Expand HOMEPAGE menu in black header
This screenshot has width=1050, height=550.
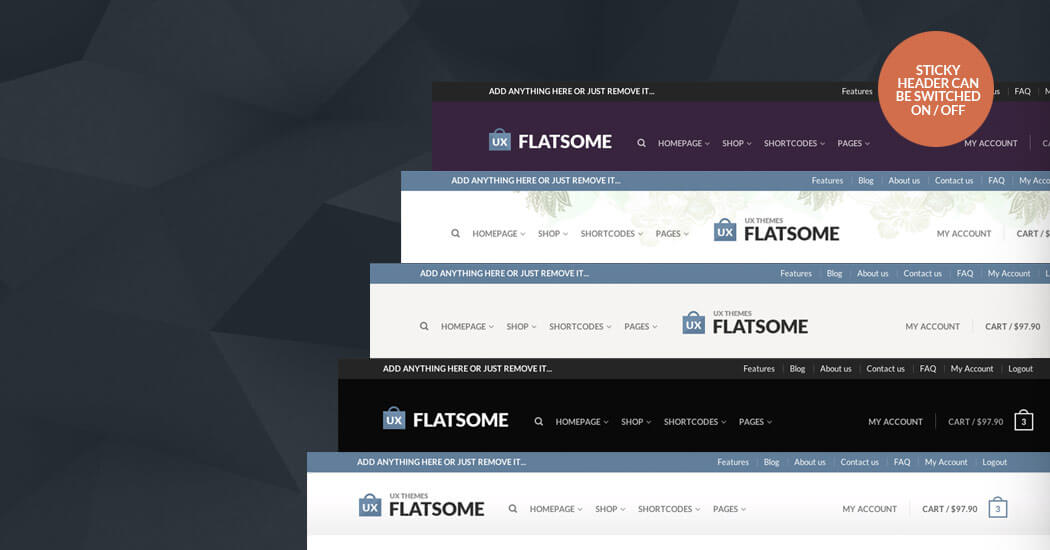tap(582, 421)
